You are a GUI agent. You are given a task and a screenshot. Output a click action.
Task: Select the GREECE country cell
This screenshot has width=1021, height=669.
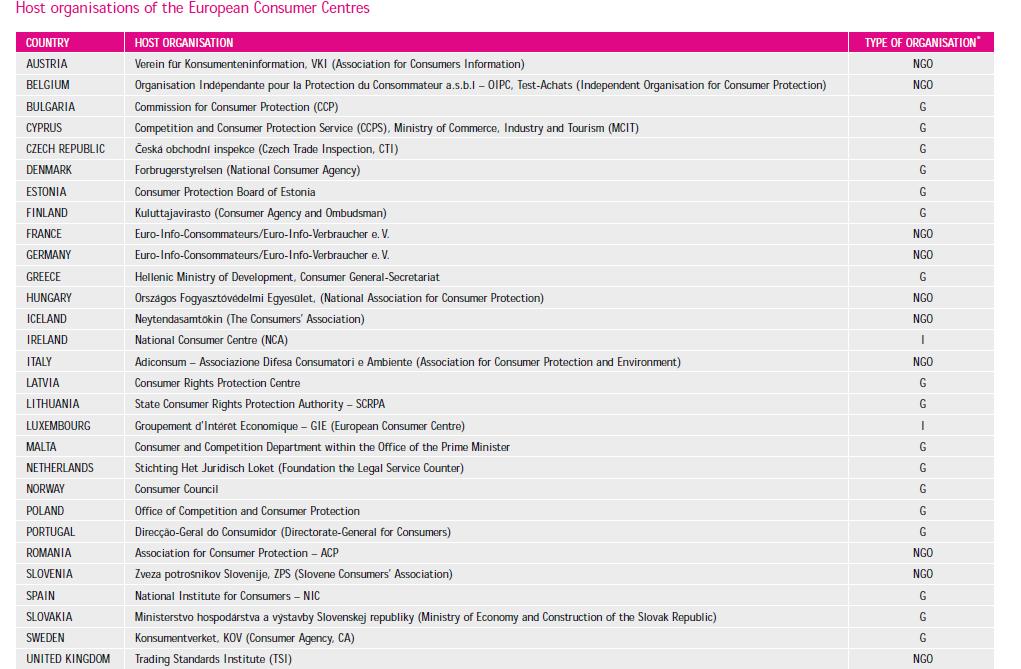[x=70, y=276]
